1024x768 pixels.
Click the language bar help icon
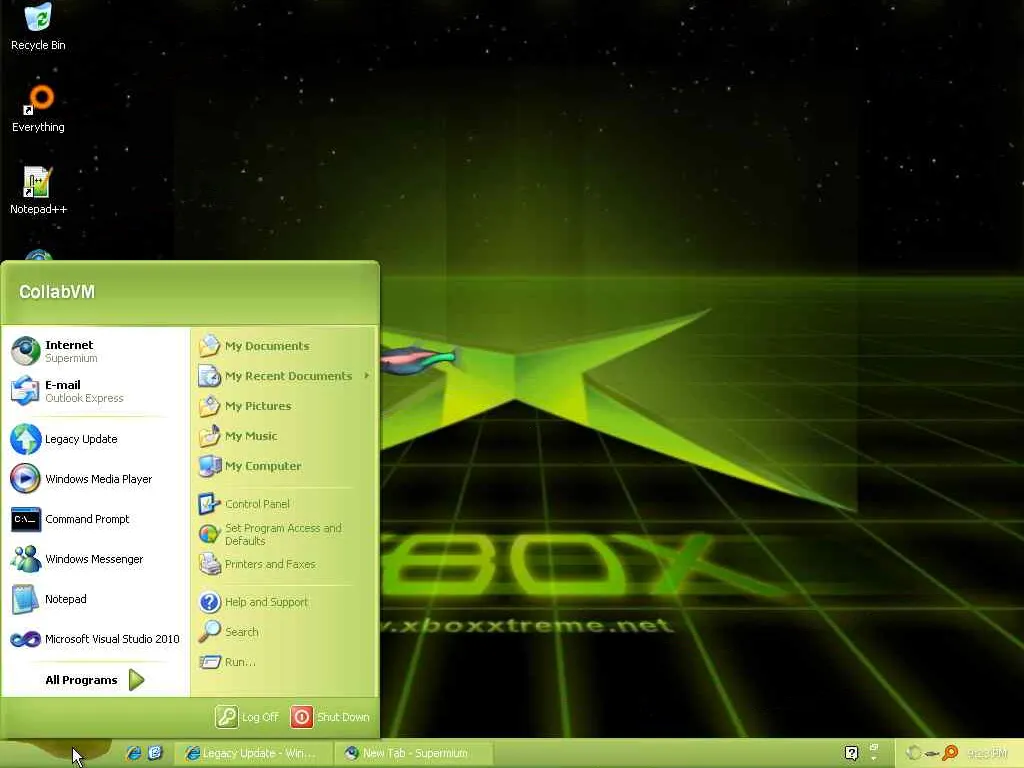pyautogui.click(x=852, y=753)
